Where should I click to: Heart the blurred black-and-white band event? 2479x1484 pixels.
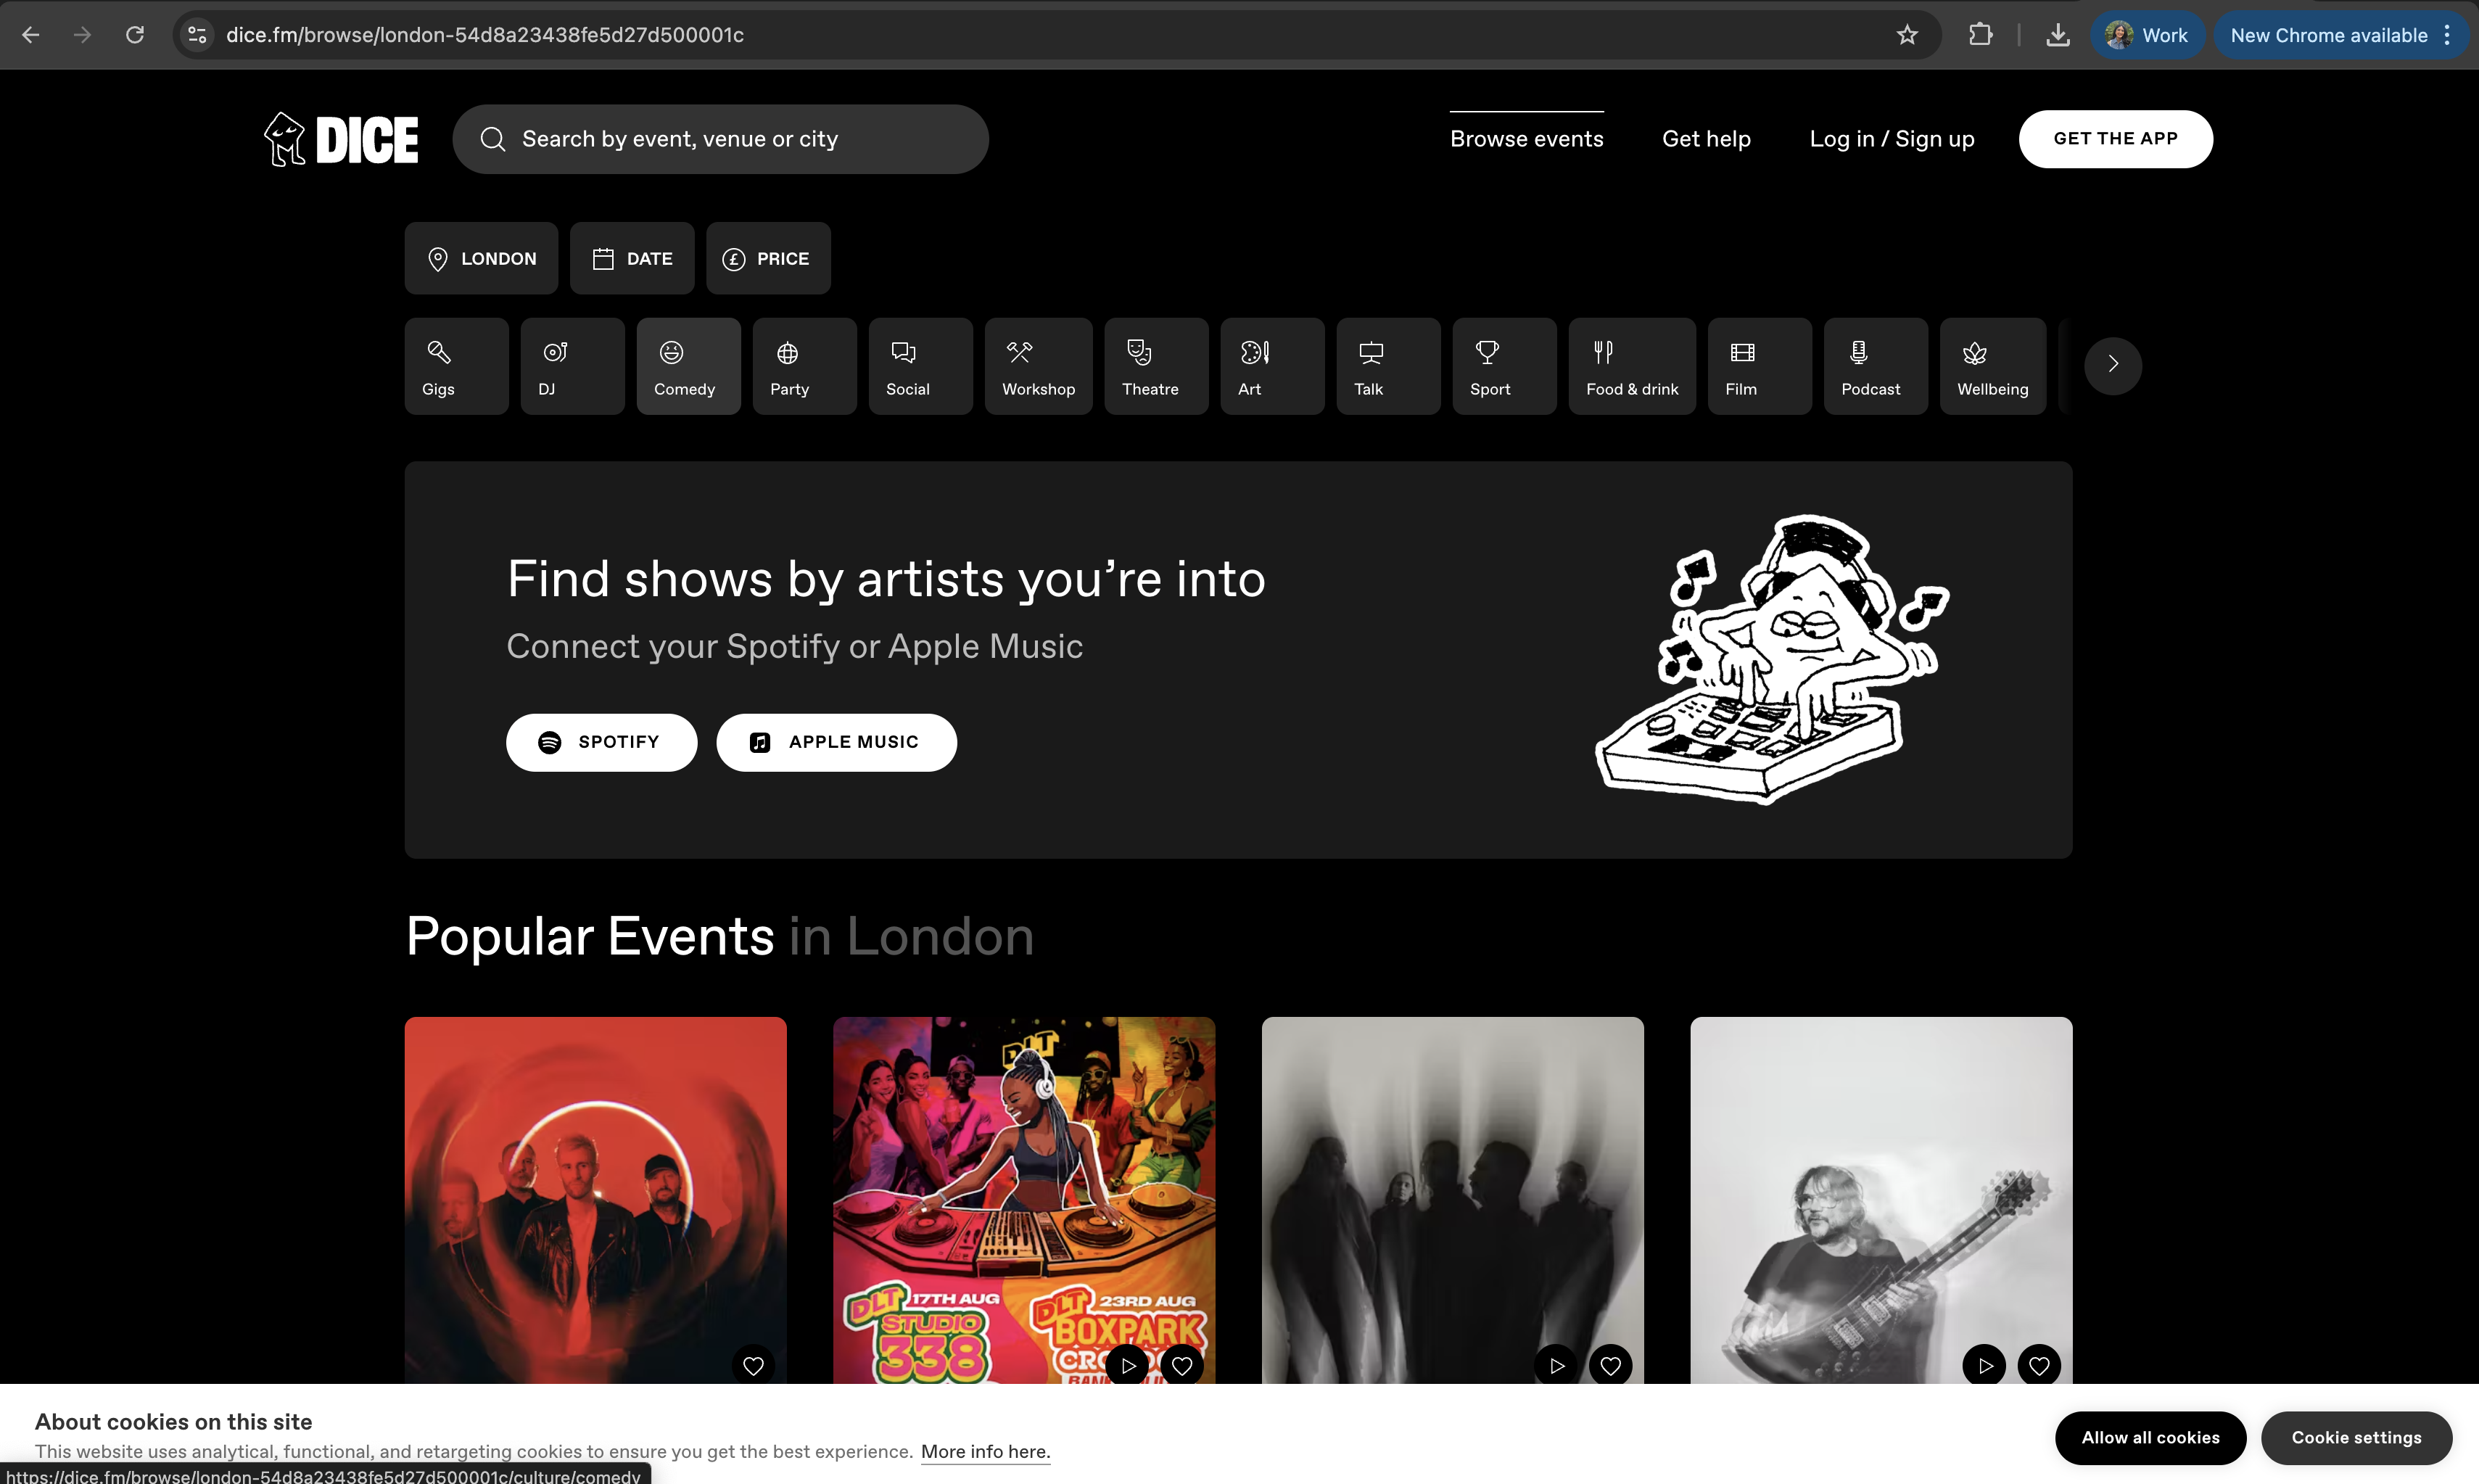coord(1610,1366)
